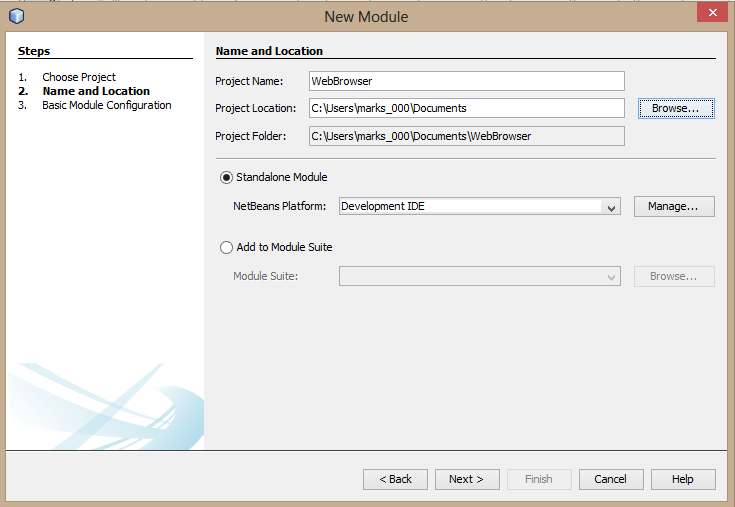Select the Choose Project step in Steps list

(79, 77)
